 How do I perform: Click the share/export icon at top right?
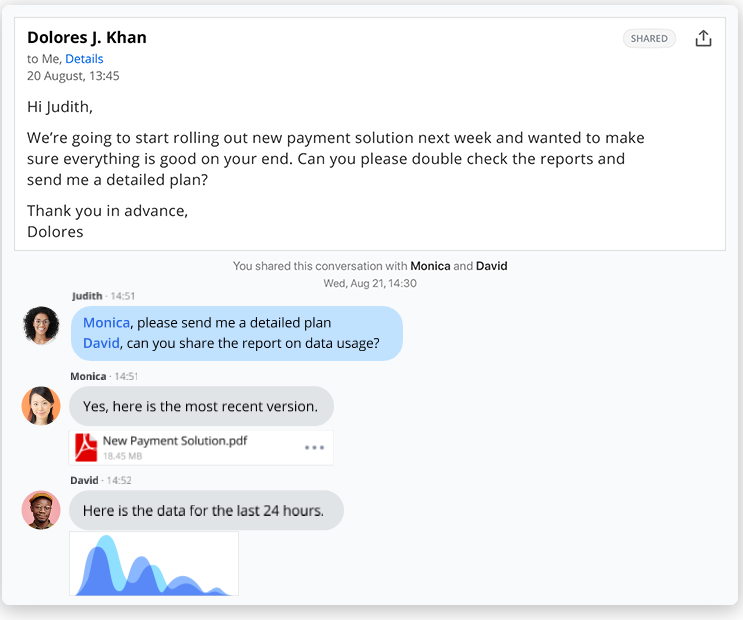click(x=703, y=38)
